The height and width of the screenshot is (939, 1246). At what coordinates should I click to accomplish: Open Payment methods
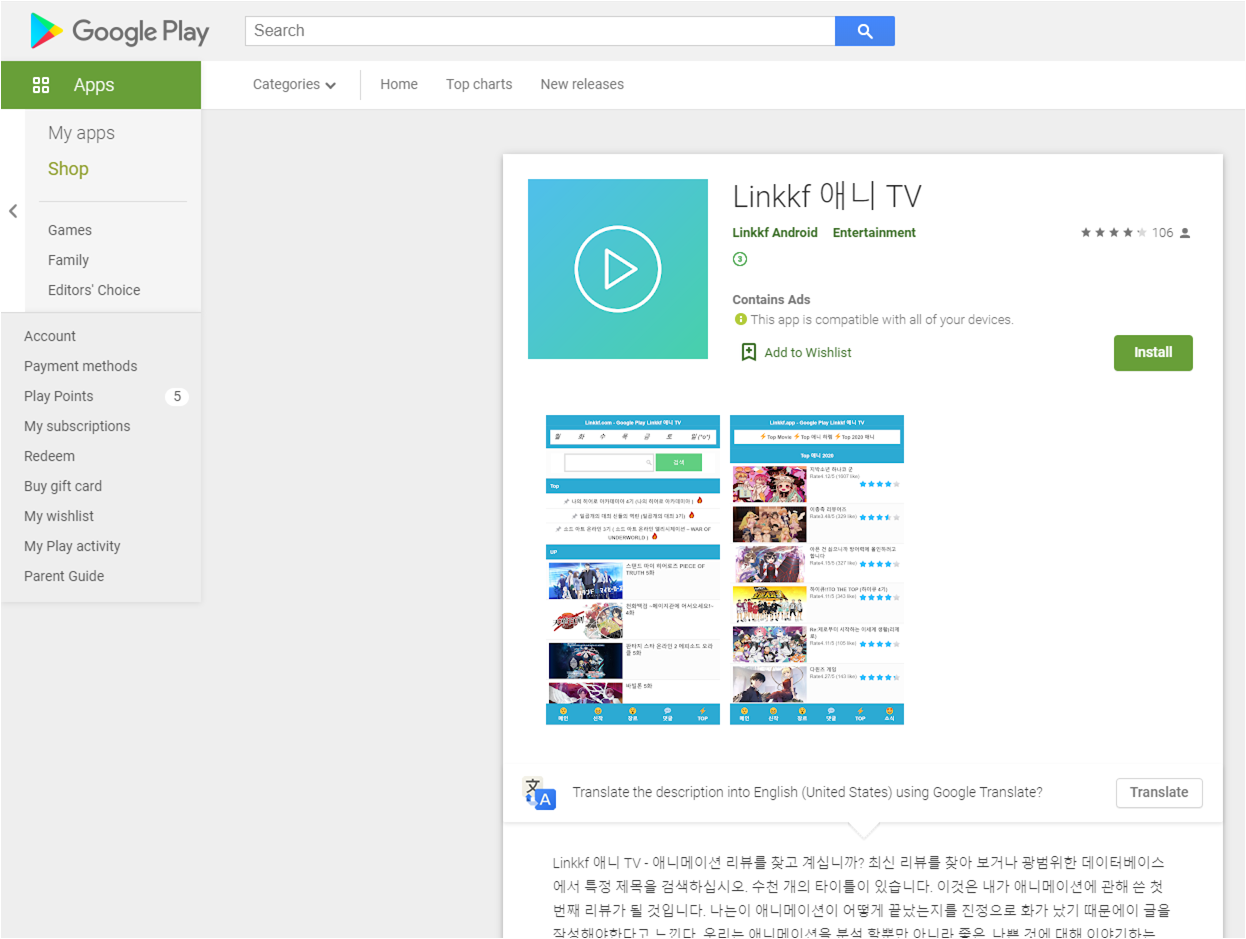(x=81, y=366)
